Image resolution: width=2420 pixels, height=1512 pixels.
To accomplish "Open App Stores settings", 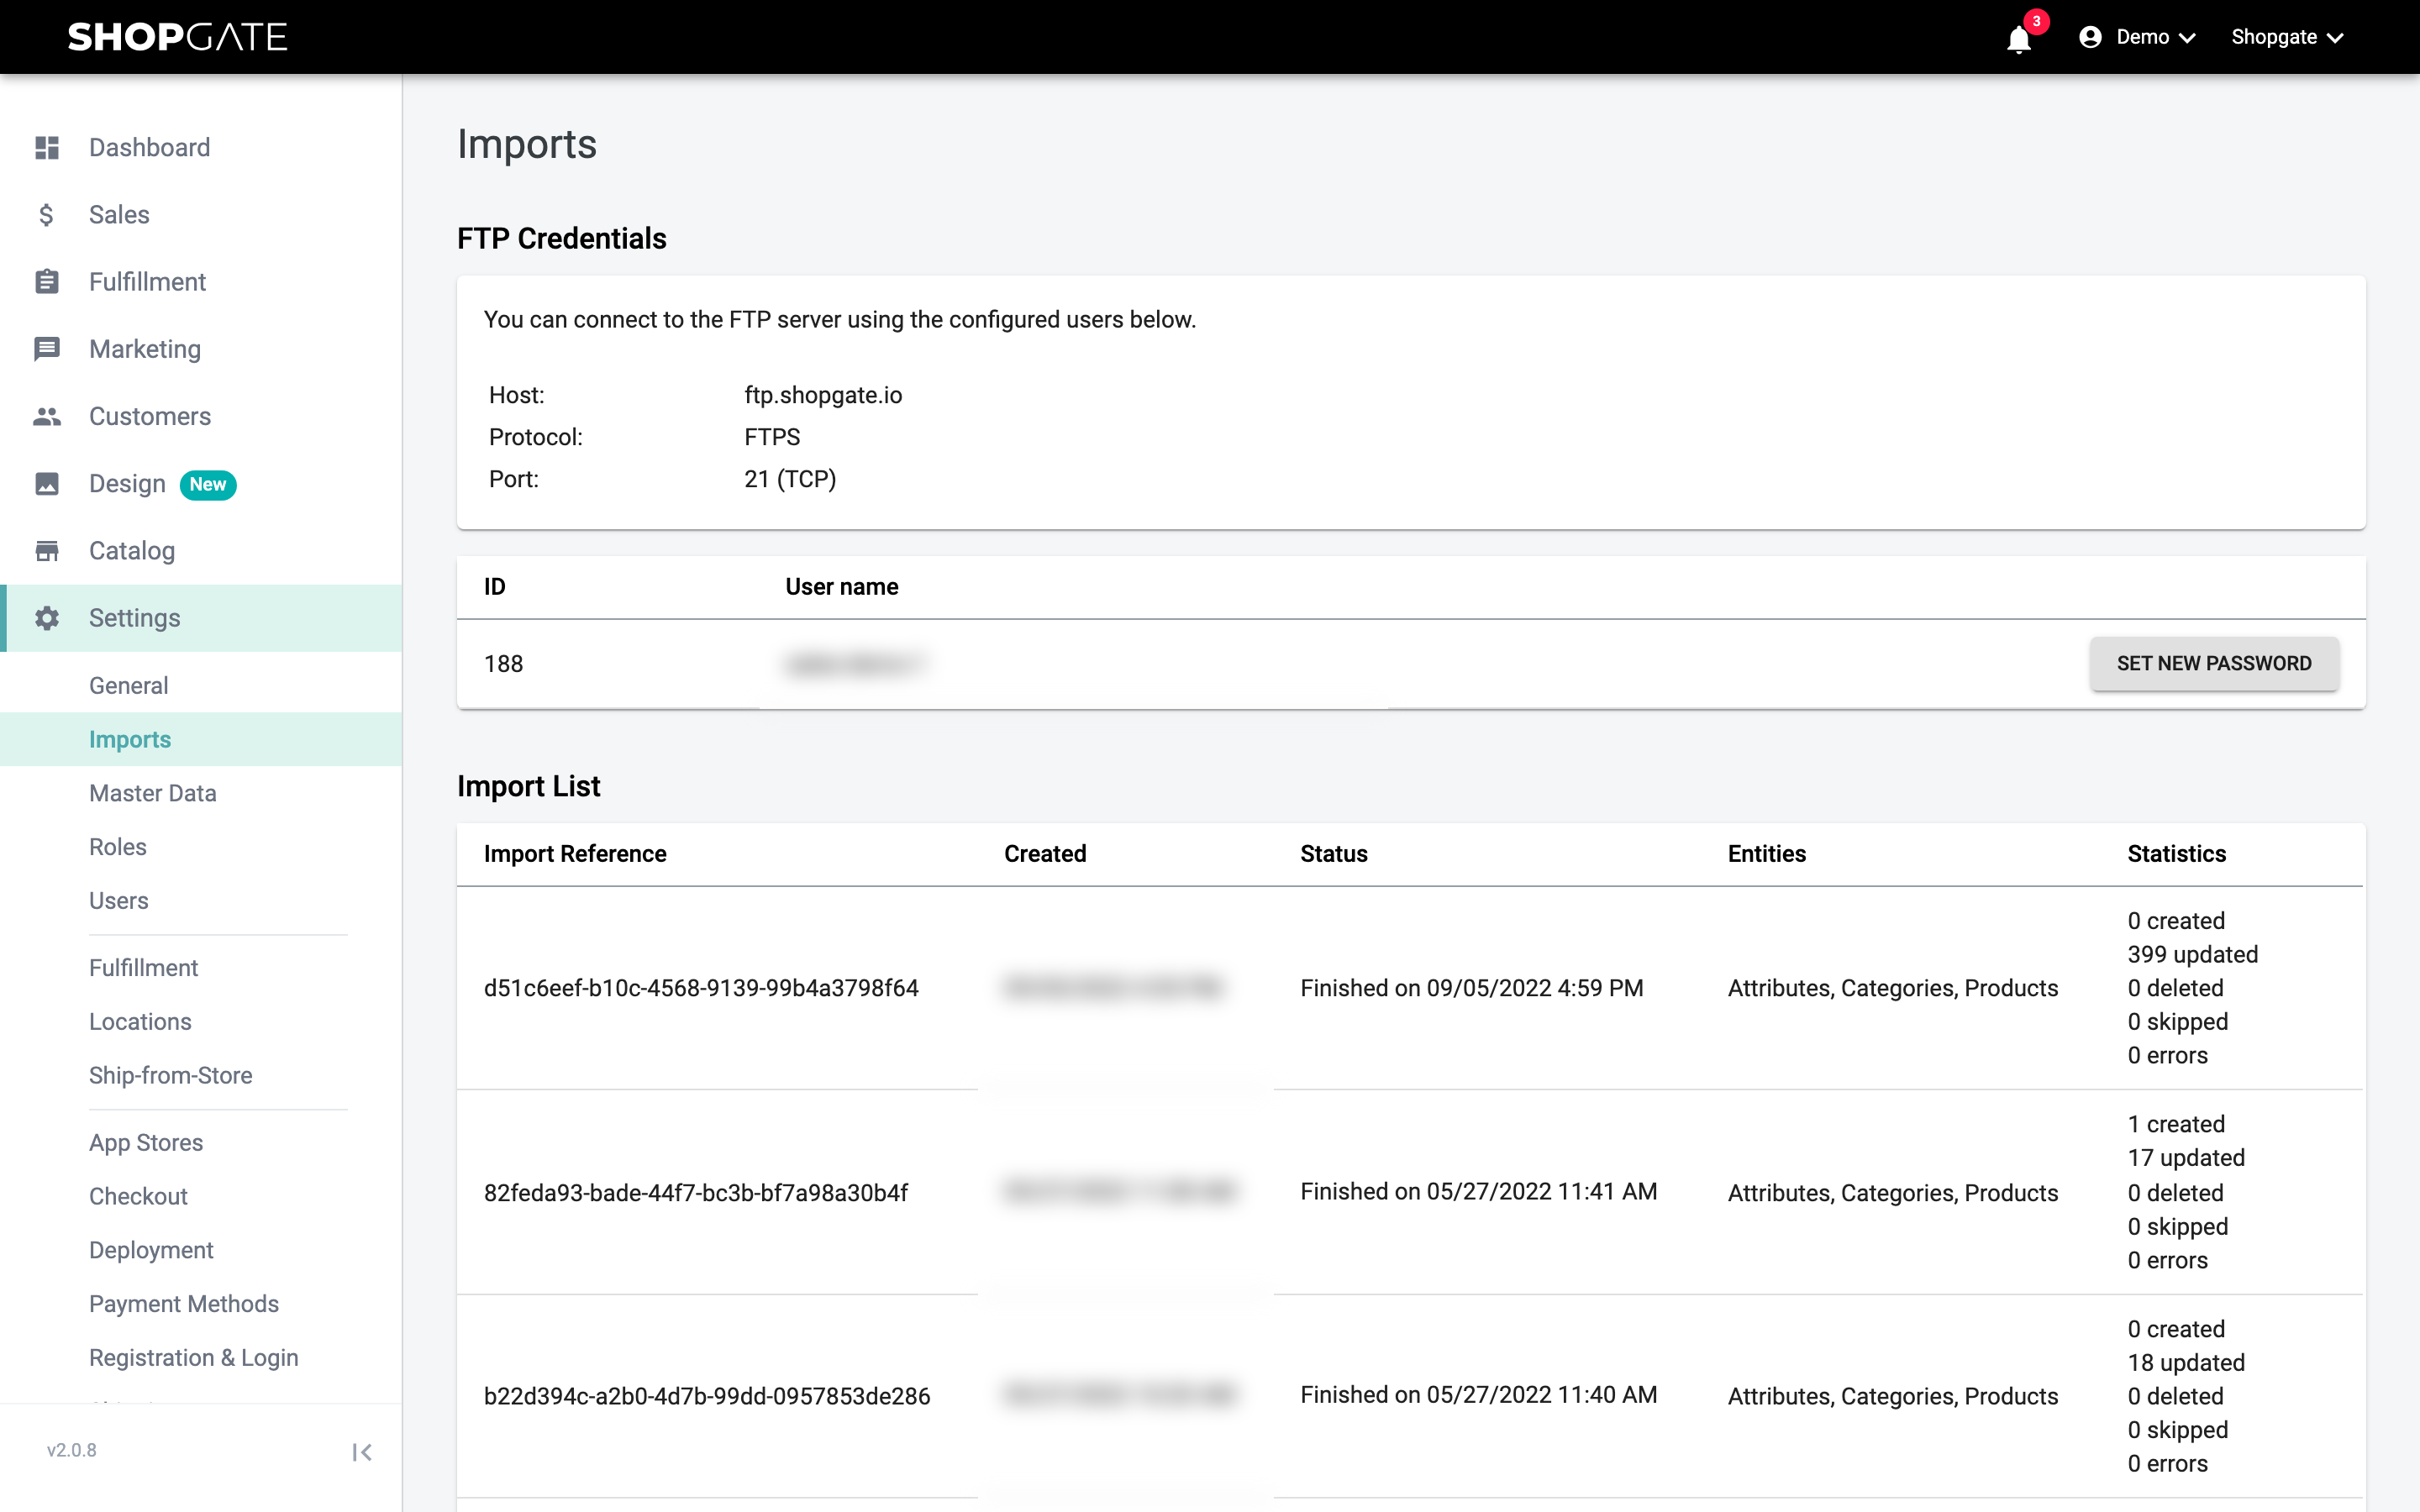I will click(x=146, y=1142).
